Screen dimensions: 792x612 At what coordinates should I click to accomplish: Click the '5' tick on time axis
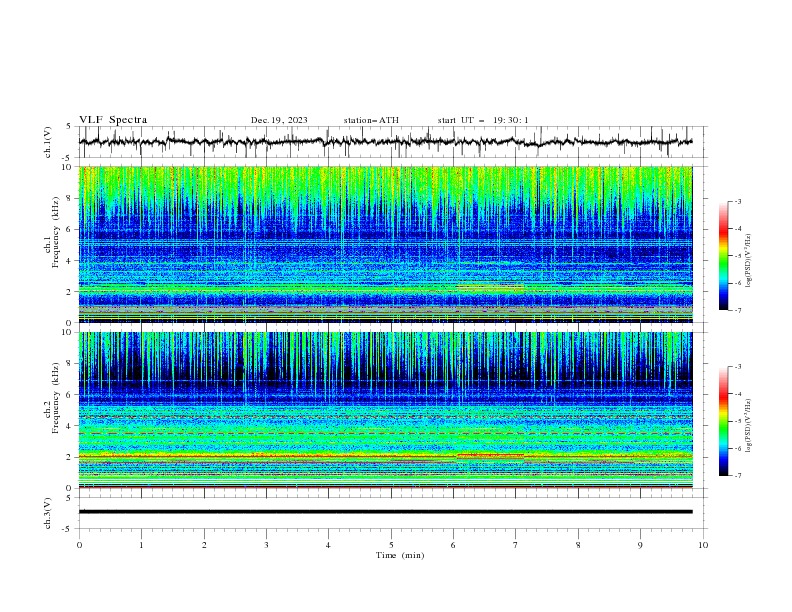tap(391, 545)
